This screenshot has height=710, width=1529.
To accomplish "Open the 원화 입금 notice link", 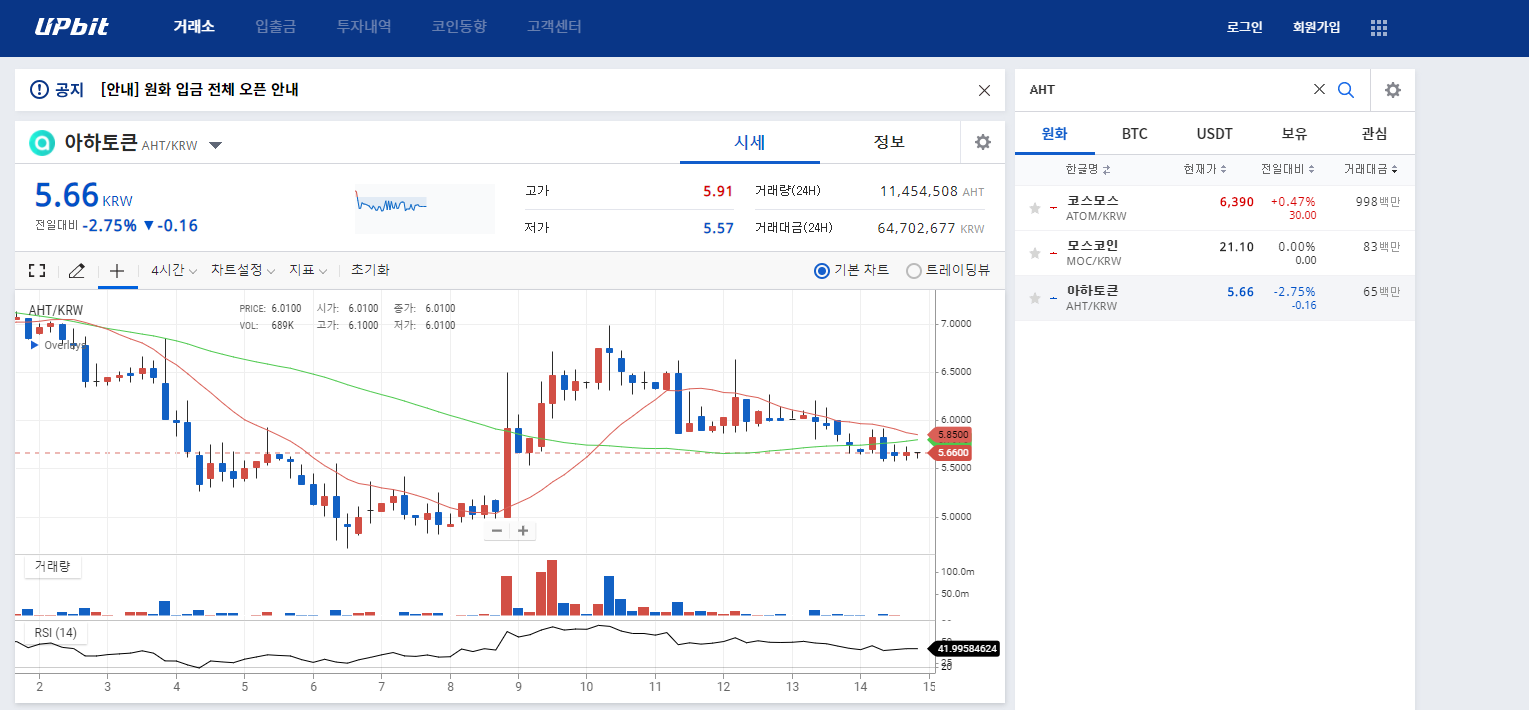I will pyautogui.click(x=200, y=90).
